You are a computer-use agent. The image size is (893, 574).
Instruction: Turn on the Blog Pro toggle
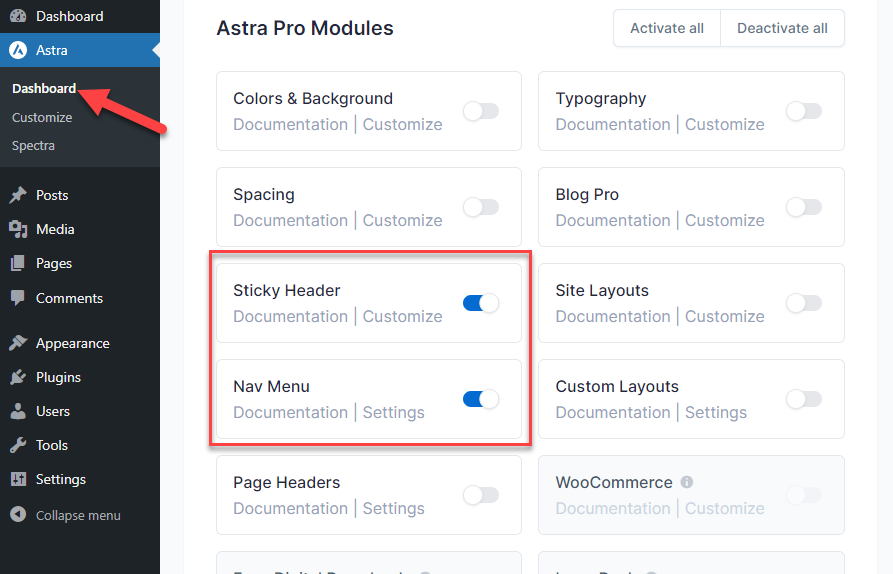804,207
